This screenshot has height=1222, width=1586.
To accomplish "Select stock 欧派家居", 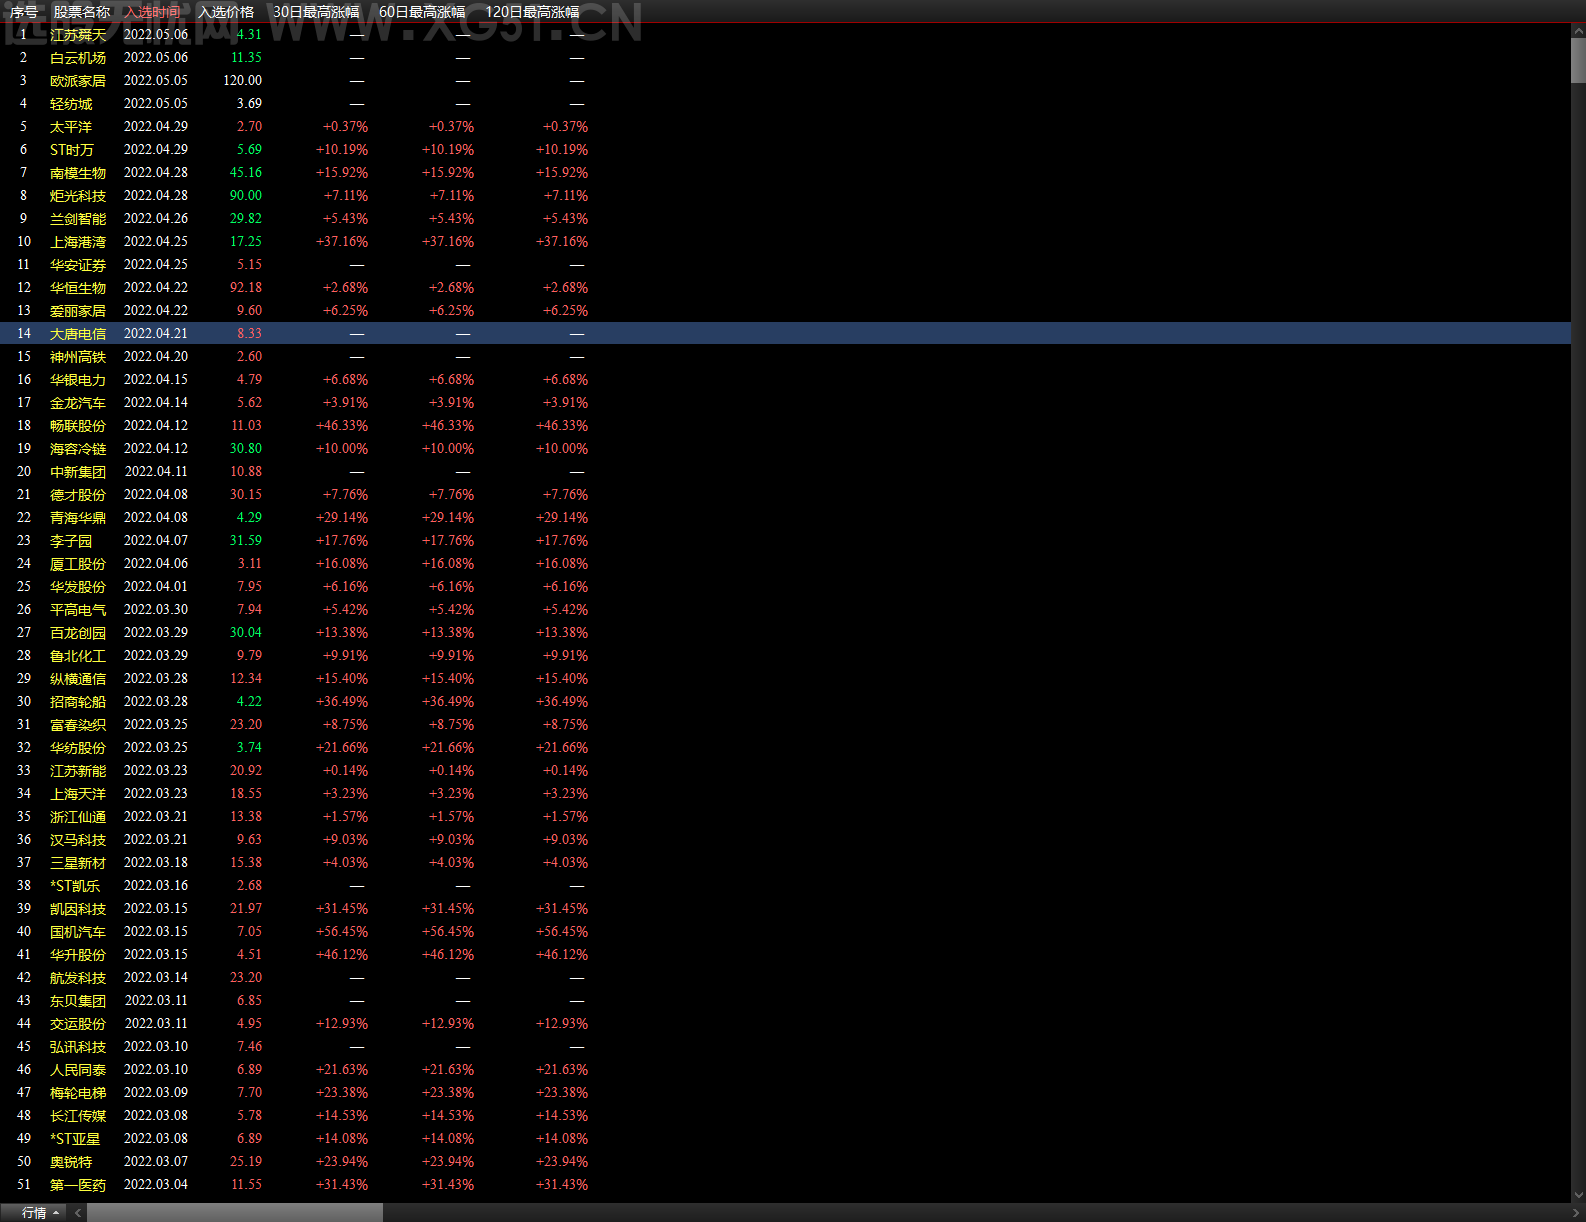I will pos(78,81).
